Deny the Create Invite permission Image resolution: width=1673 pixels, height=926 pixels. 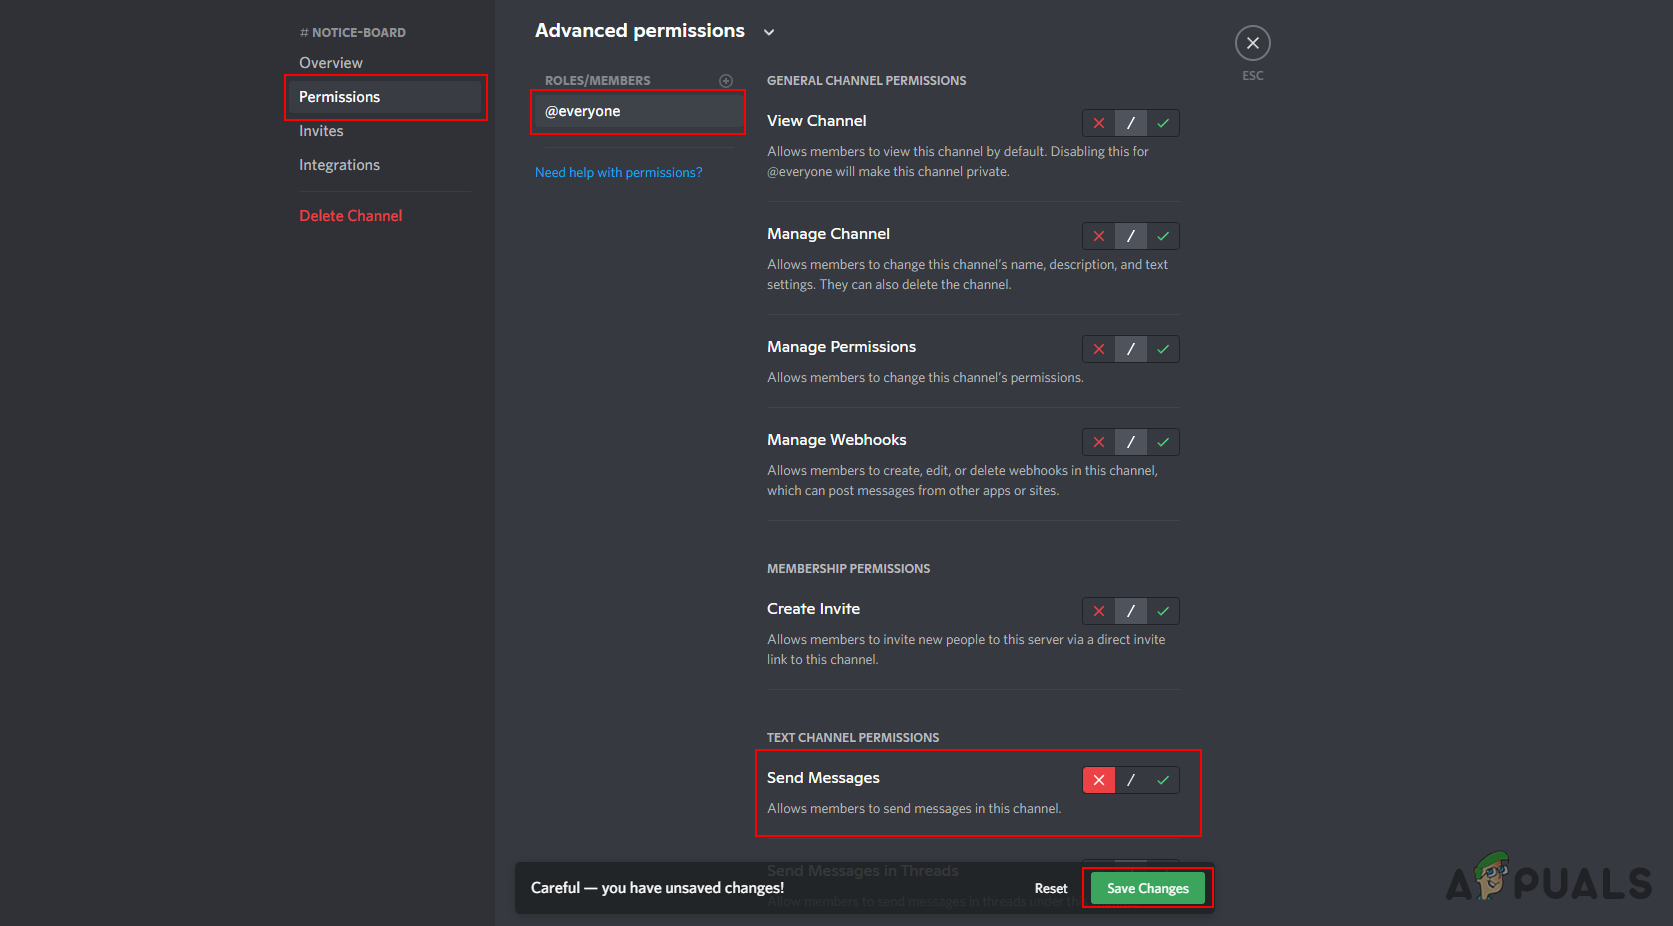pos(1098,611)
